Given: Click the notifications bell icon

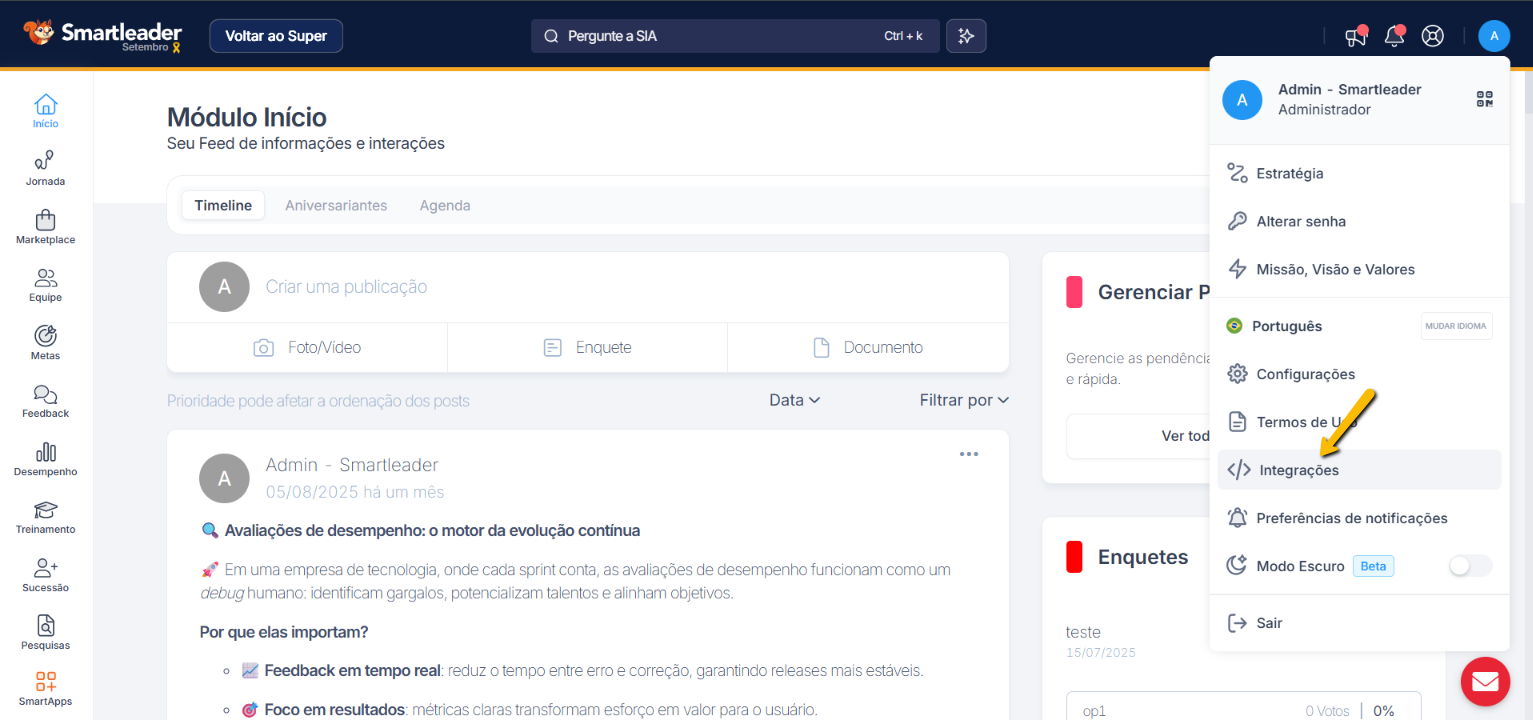Looking at the screenshot, I should pyautogui.click(x=1394, y=36).
